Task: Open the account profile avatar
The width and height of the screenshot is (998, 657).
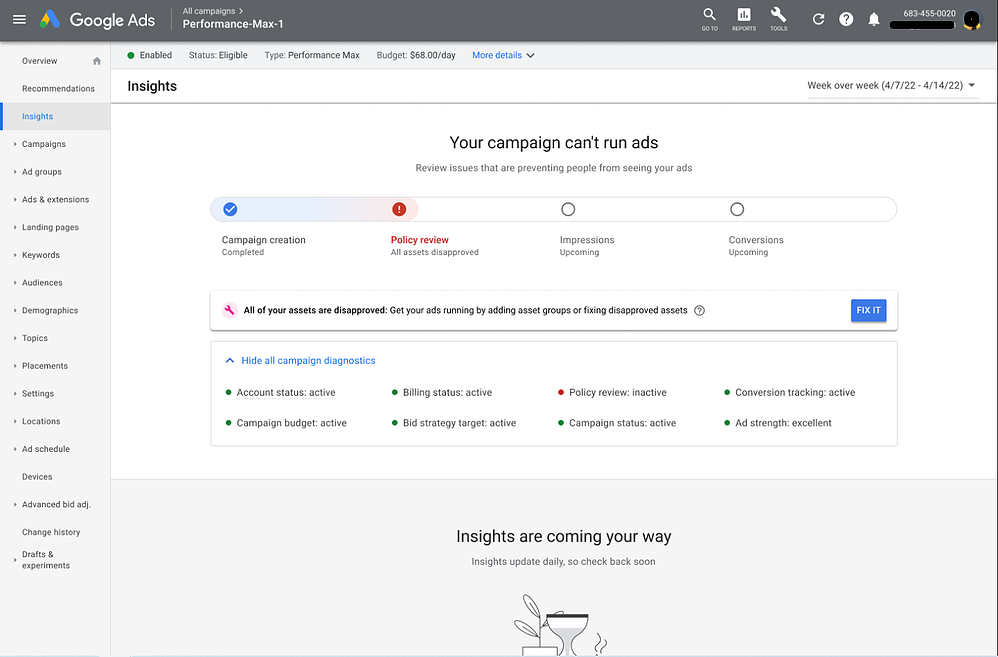Action: 971,18
